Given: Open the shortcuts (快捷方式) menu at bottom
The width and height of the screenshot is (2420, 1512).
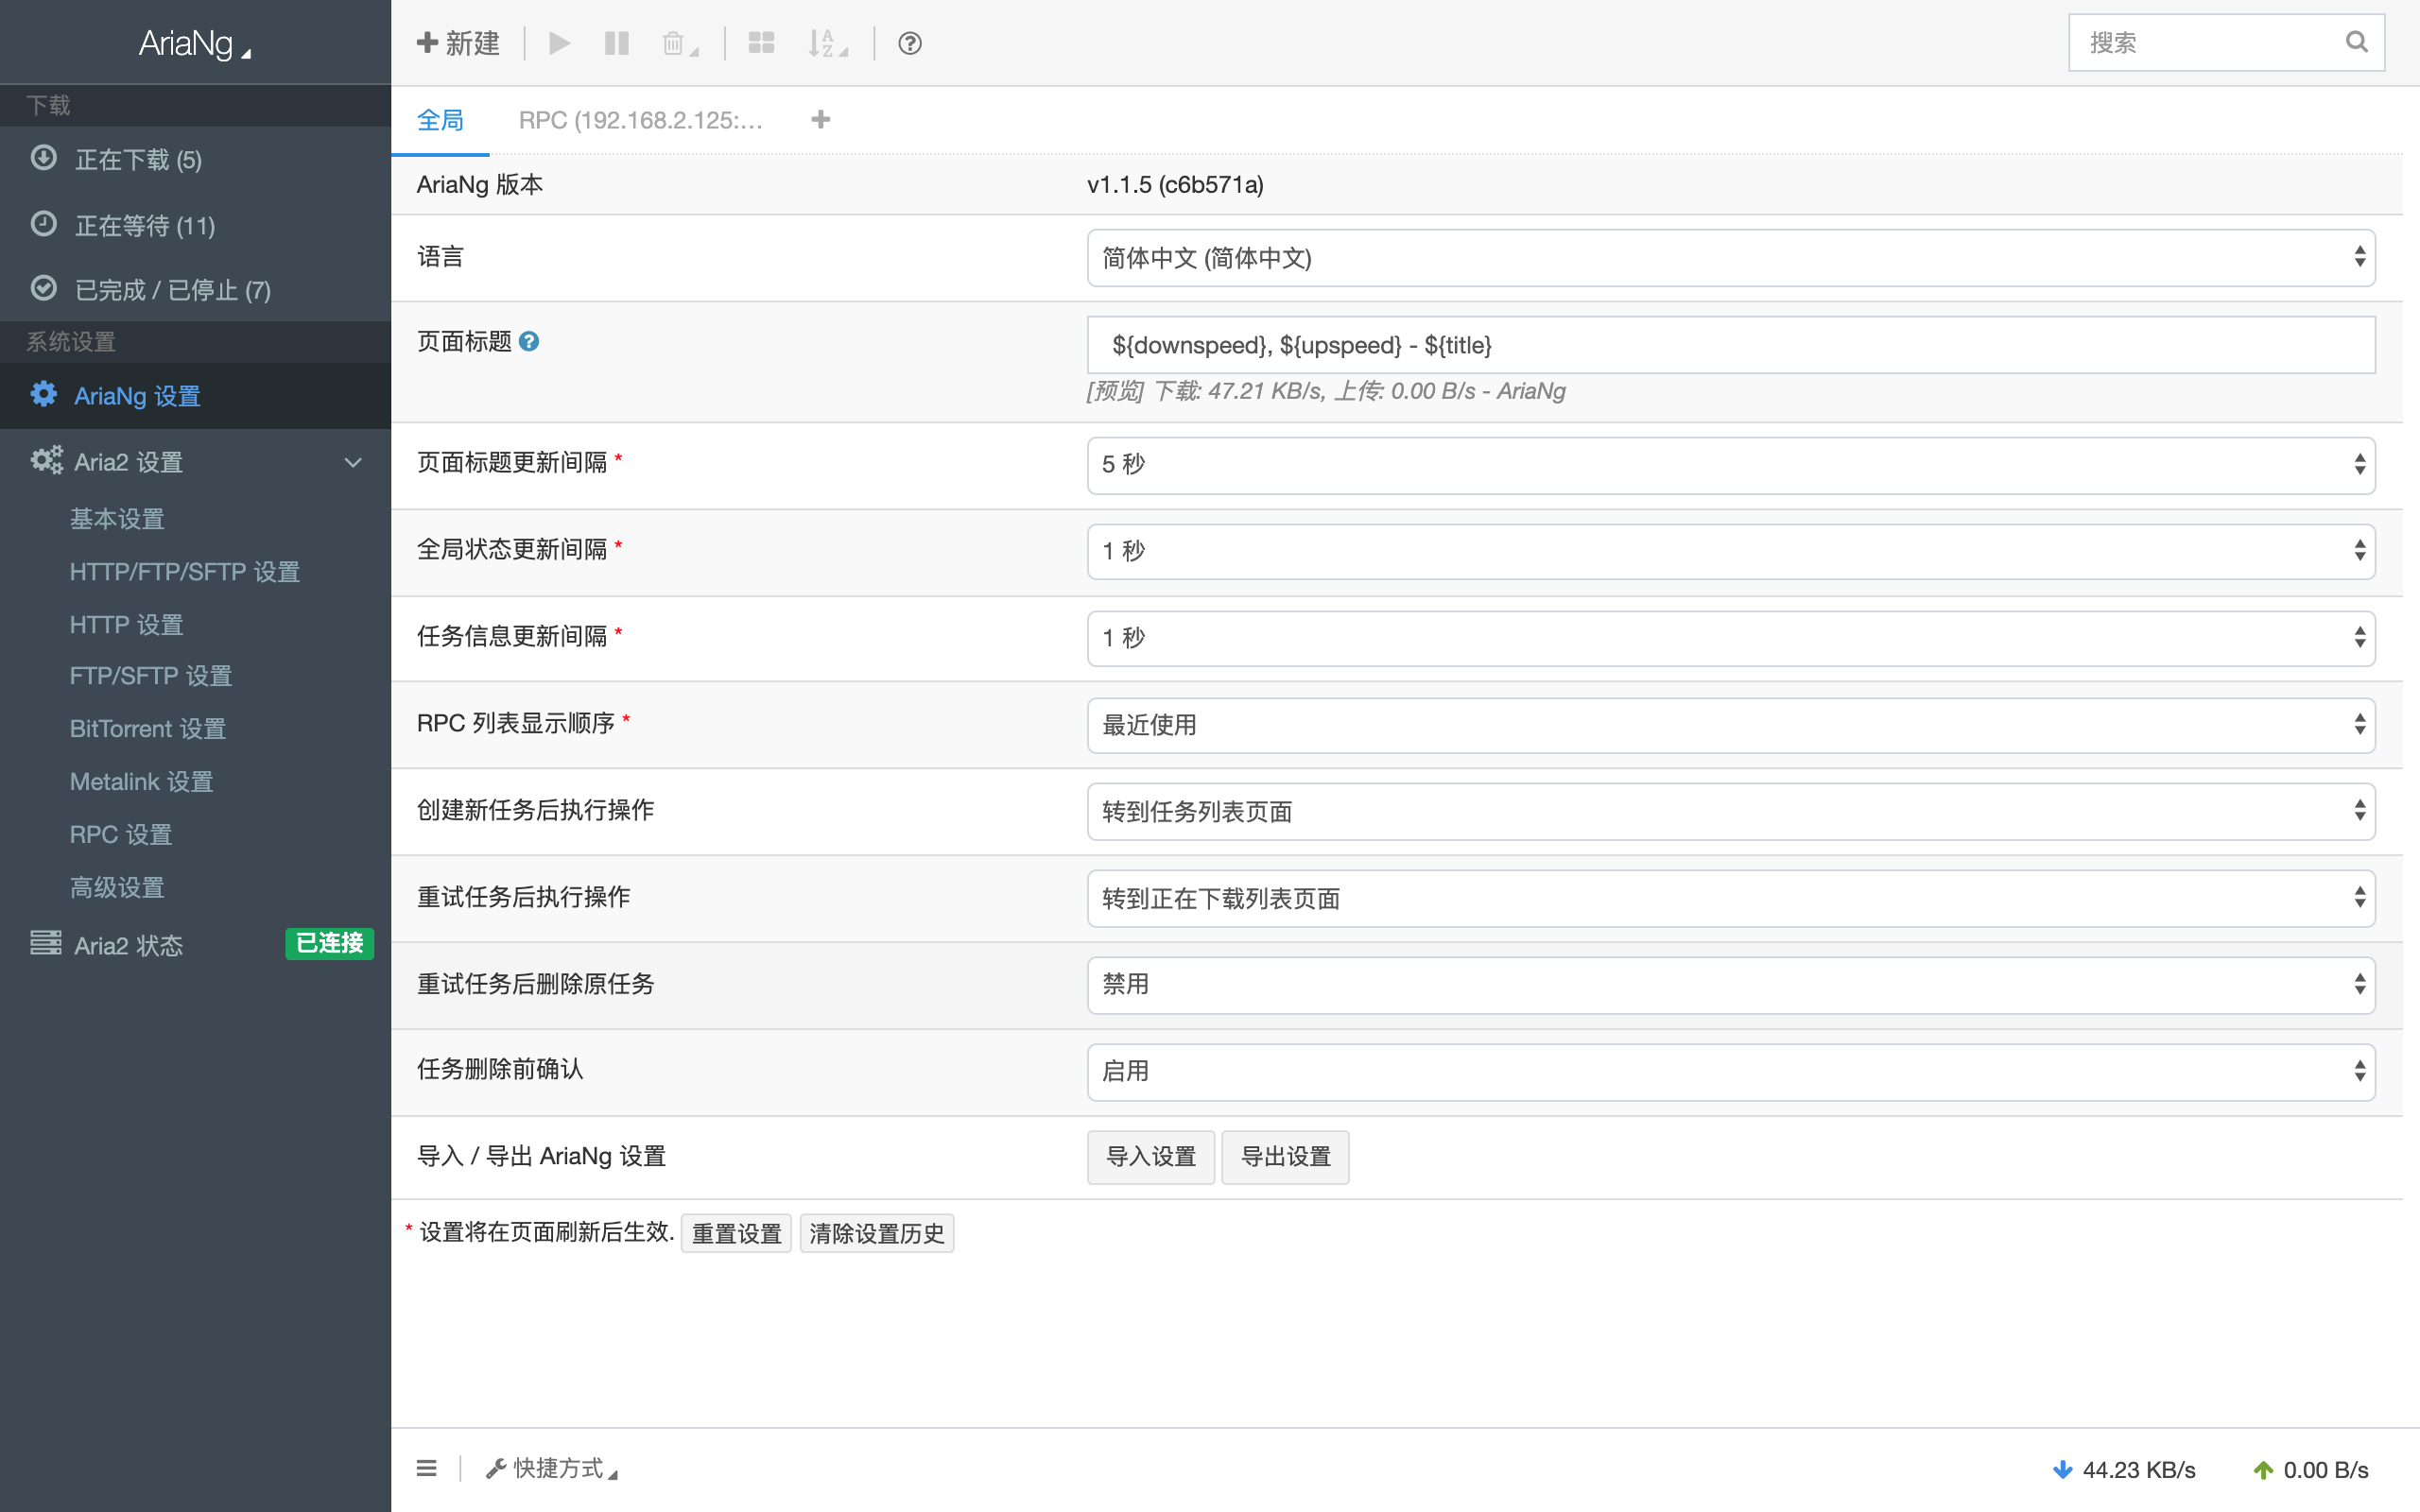Looking at the screenshot, I should point(553,1468).
